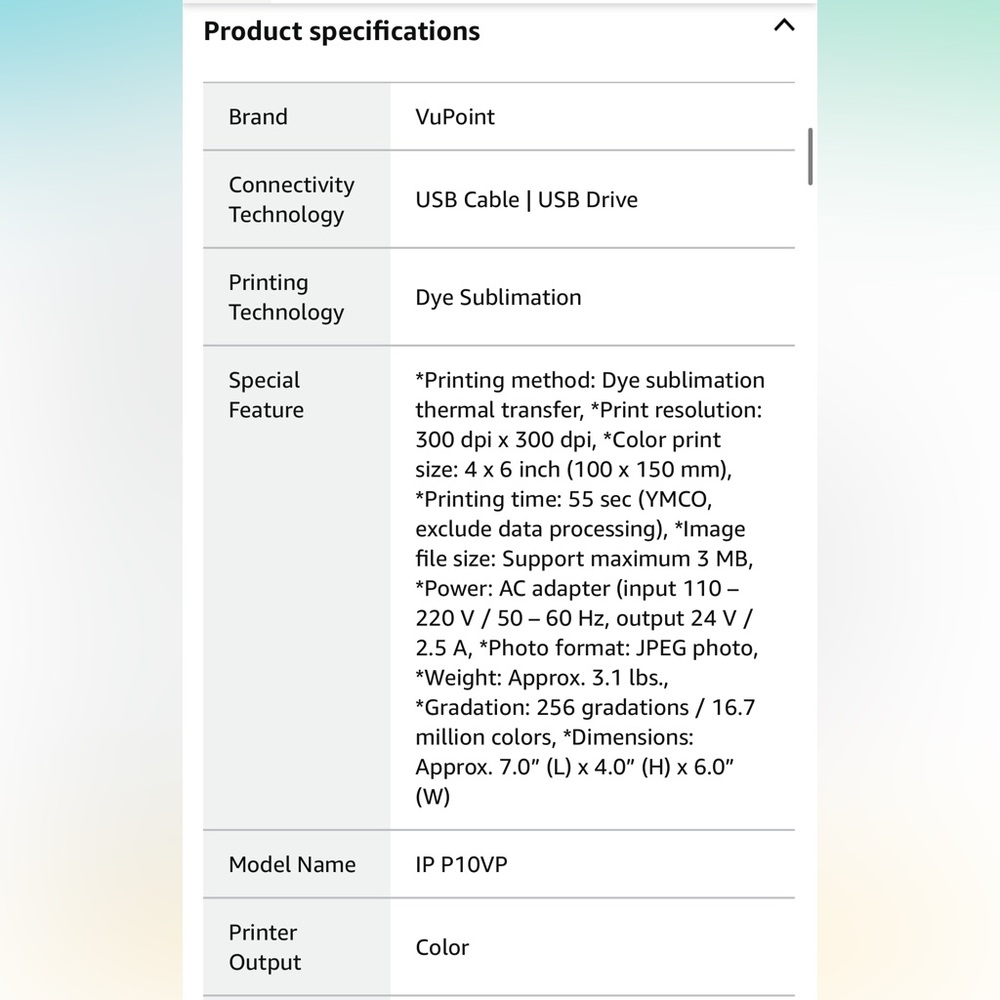
Task: Select the Printing Technology label
Action: pos(286,297)
